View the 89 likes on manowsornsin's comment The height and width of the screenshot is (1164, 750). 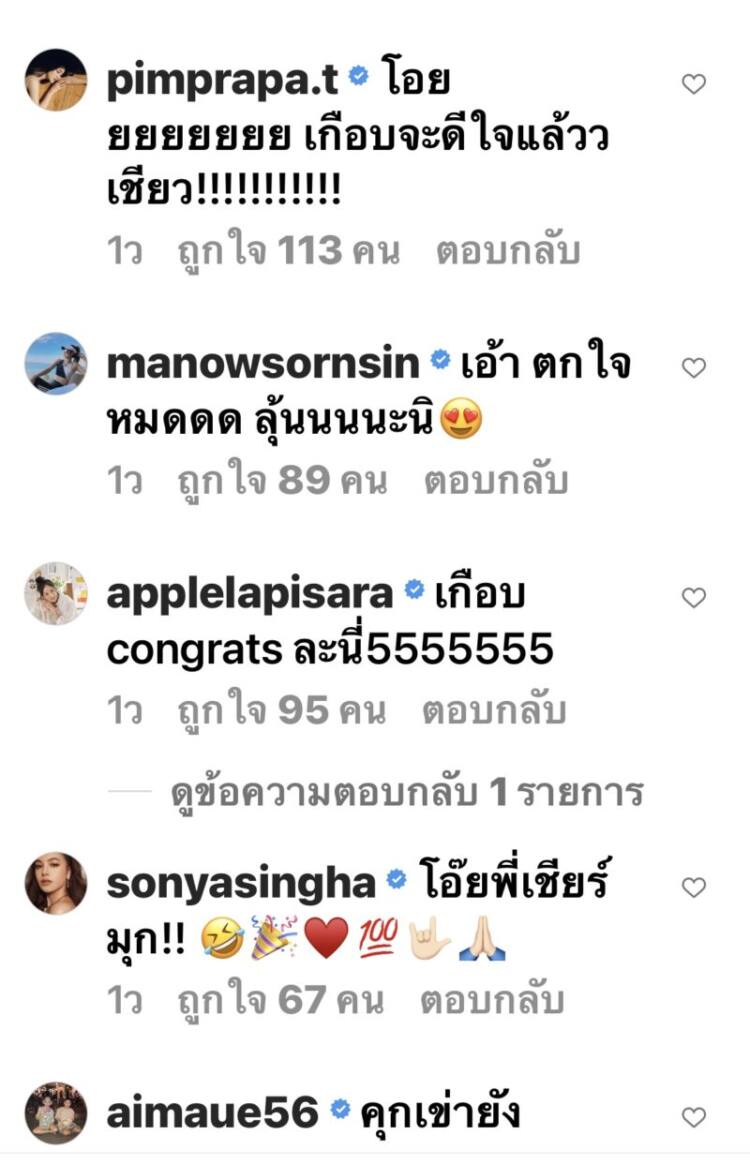click(282, 481)
